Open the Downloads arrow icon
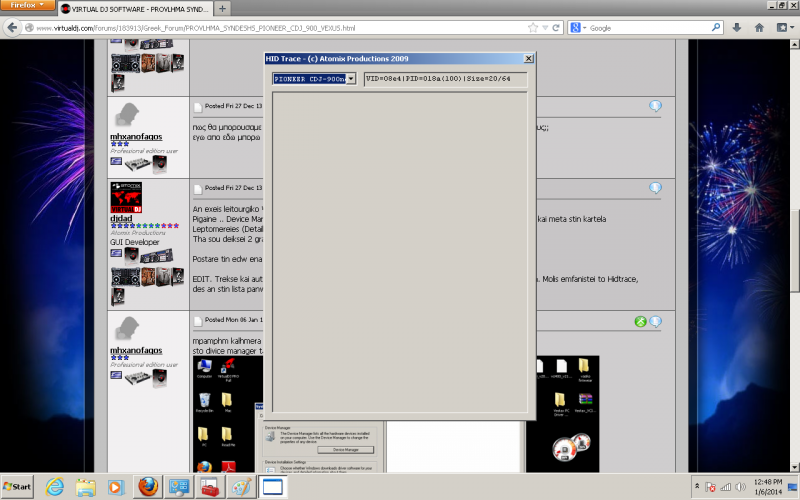 pyautogui.click(x=737, y=28)
